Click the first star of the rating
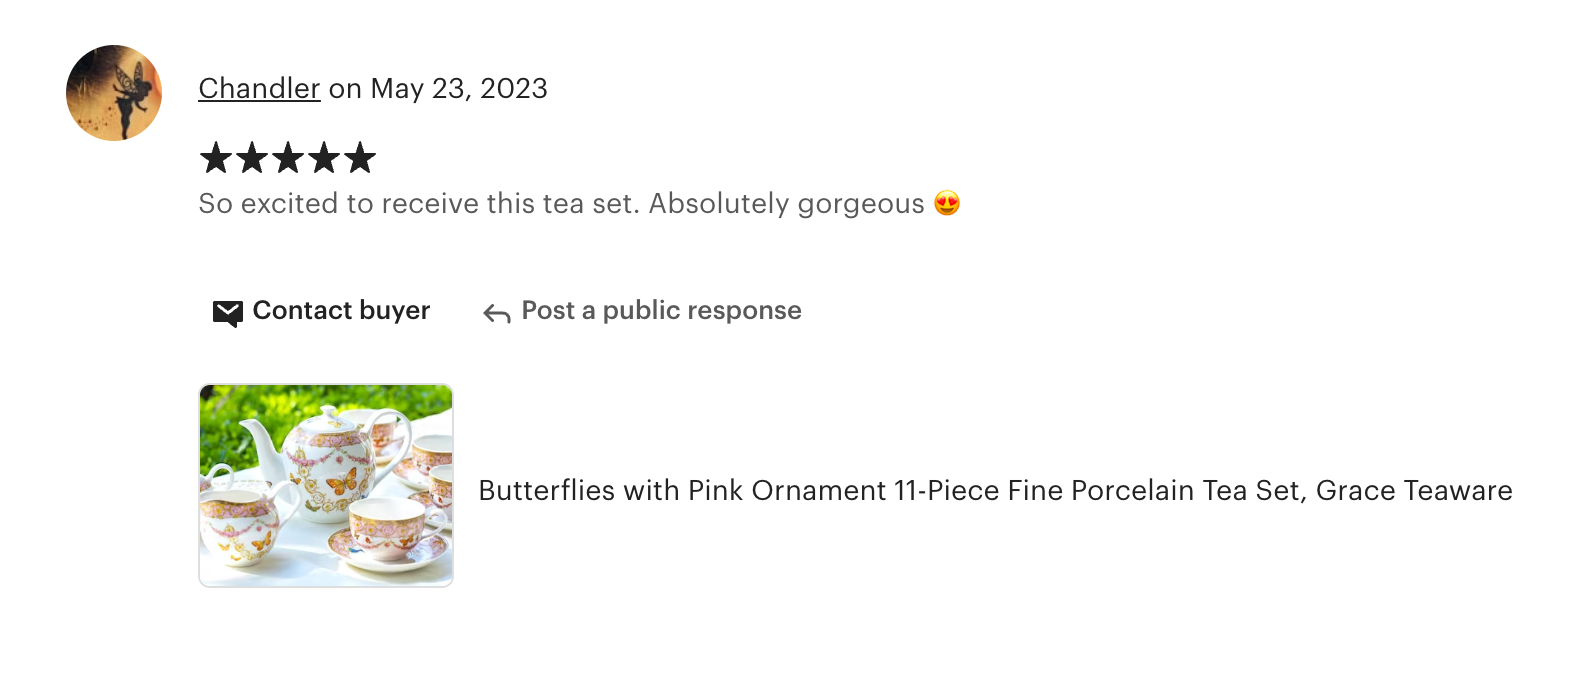 point(216,158)
